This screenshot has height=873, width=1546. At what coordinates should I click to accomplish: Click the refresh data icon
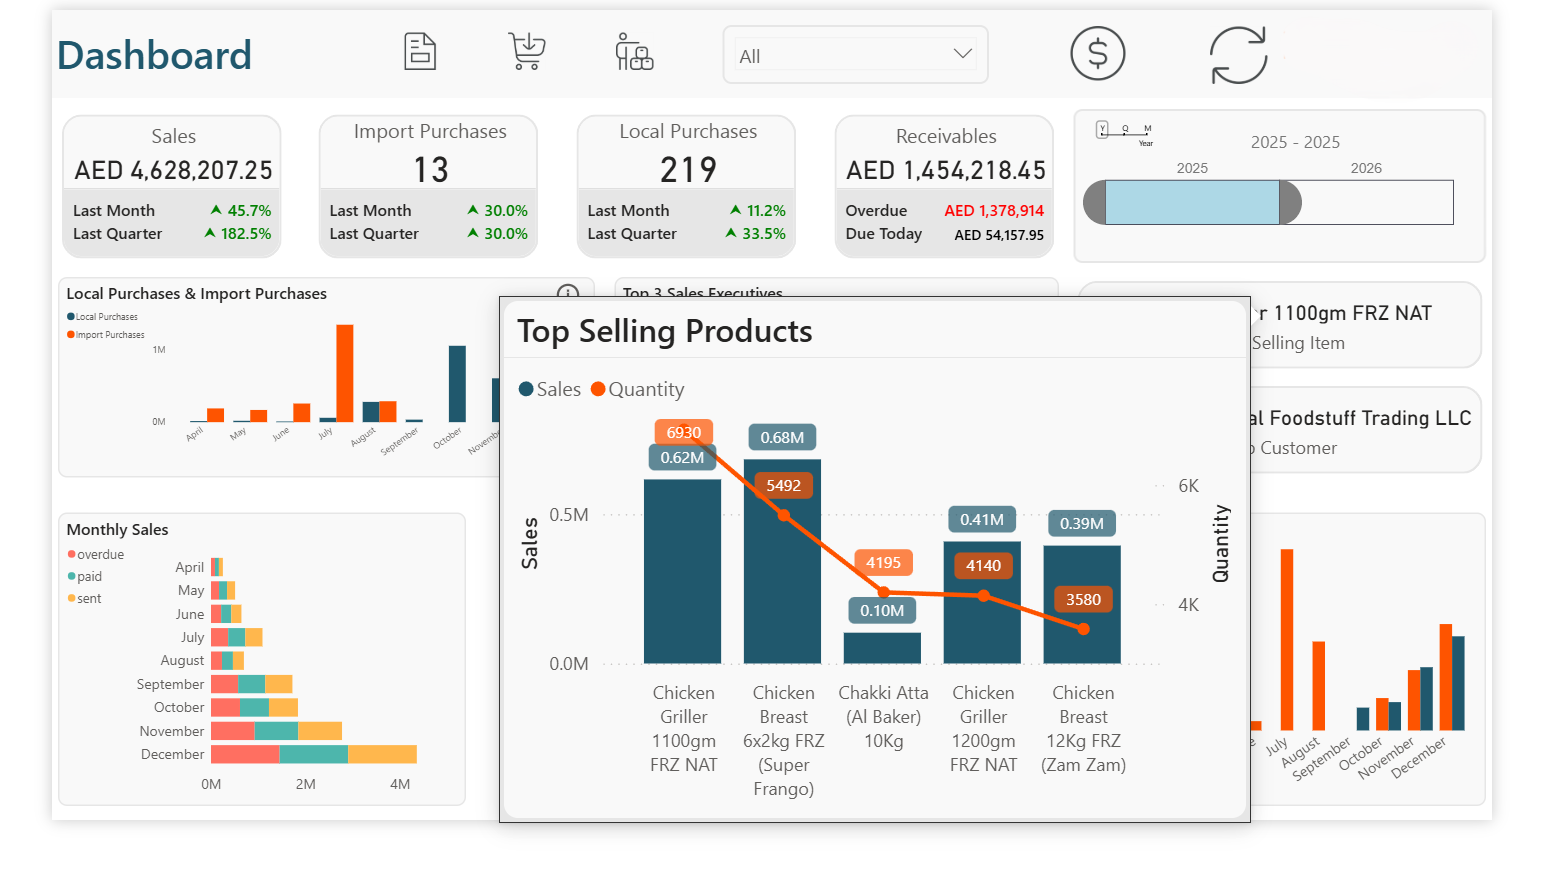click(1238, 54)
